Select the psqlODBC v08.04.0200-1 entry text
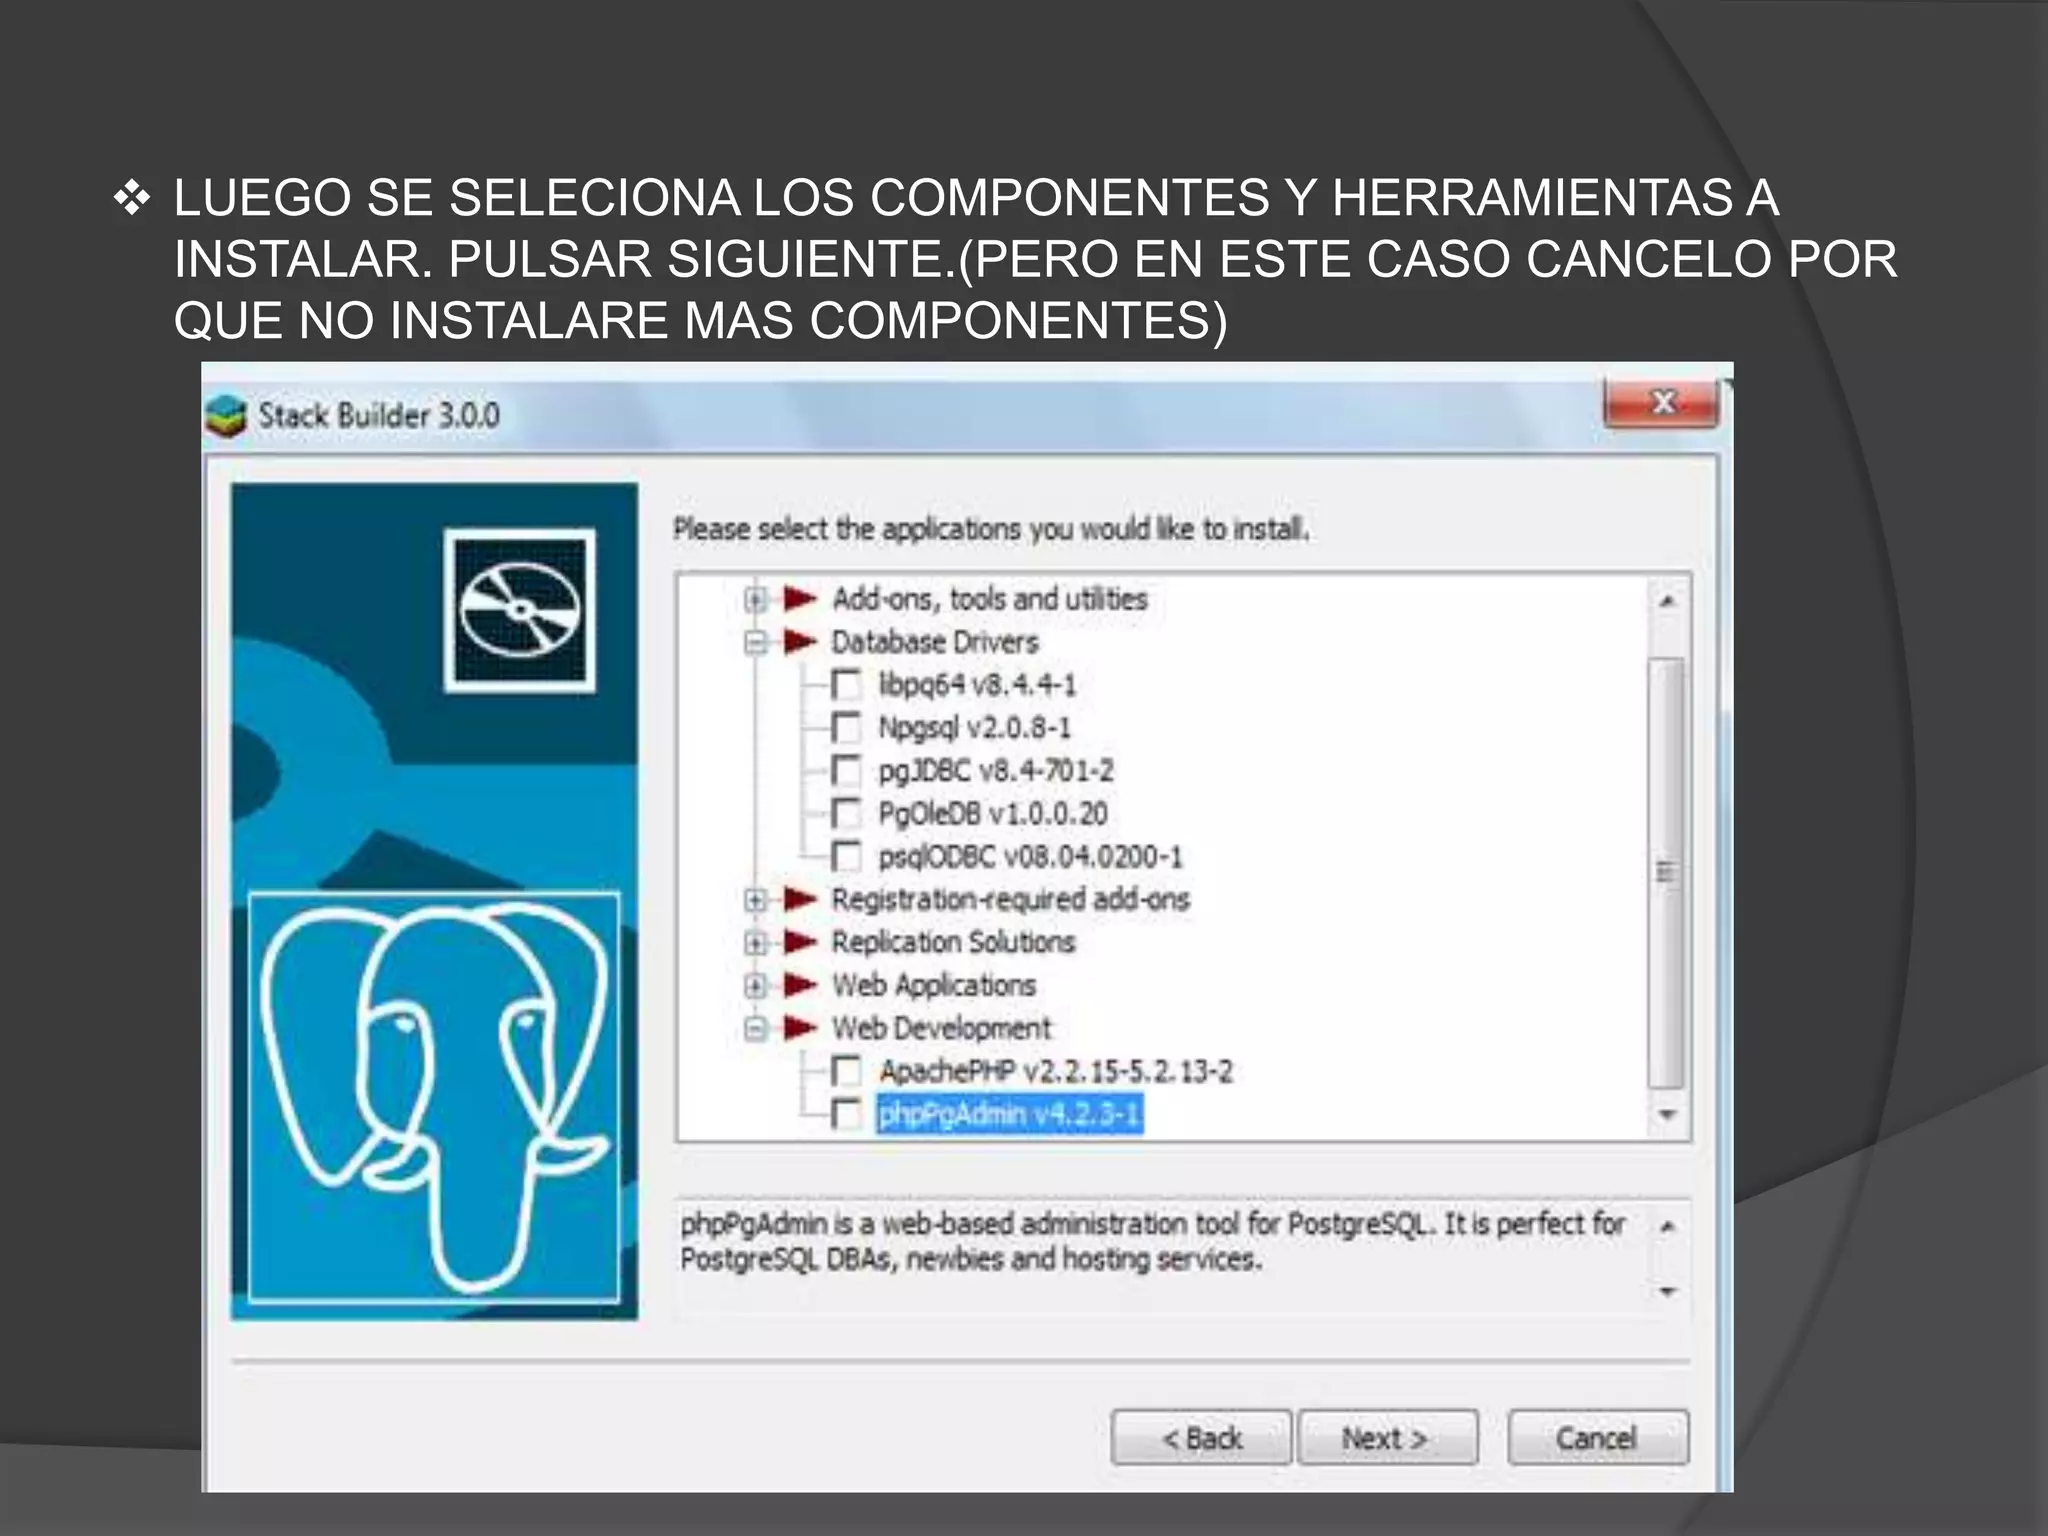Screen dimensions: 2048x1536 click(1031, 857)
